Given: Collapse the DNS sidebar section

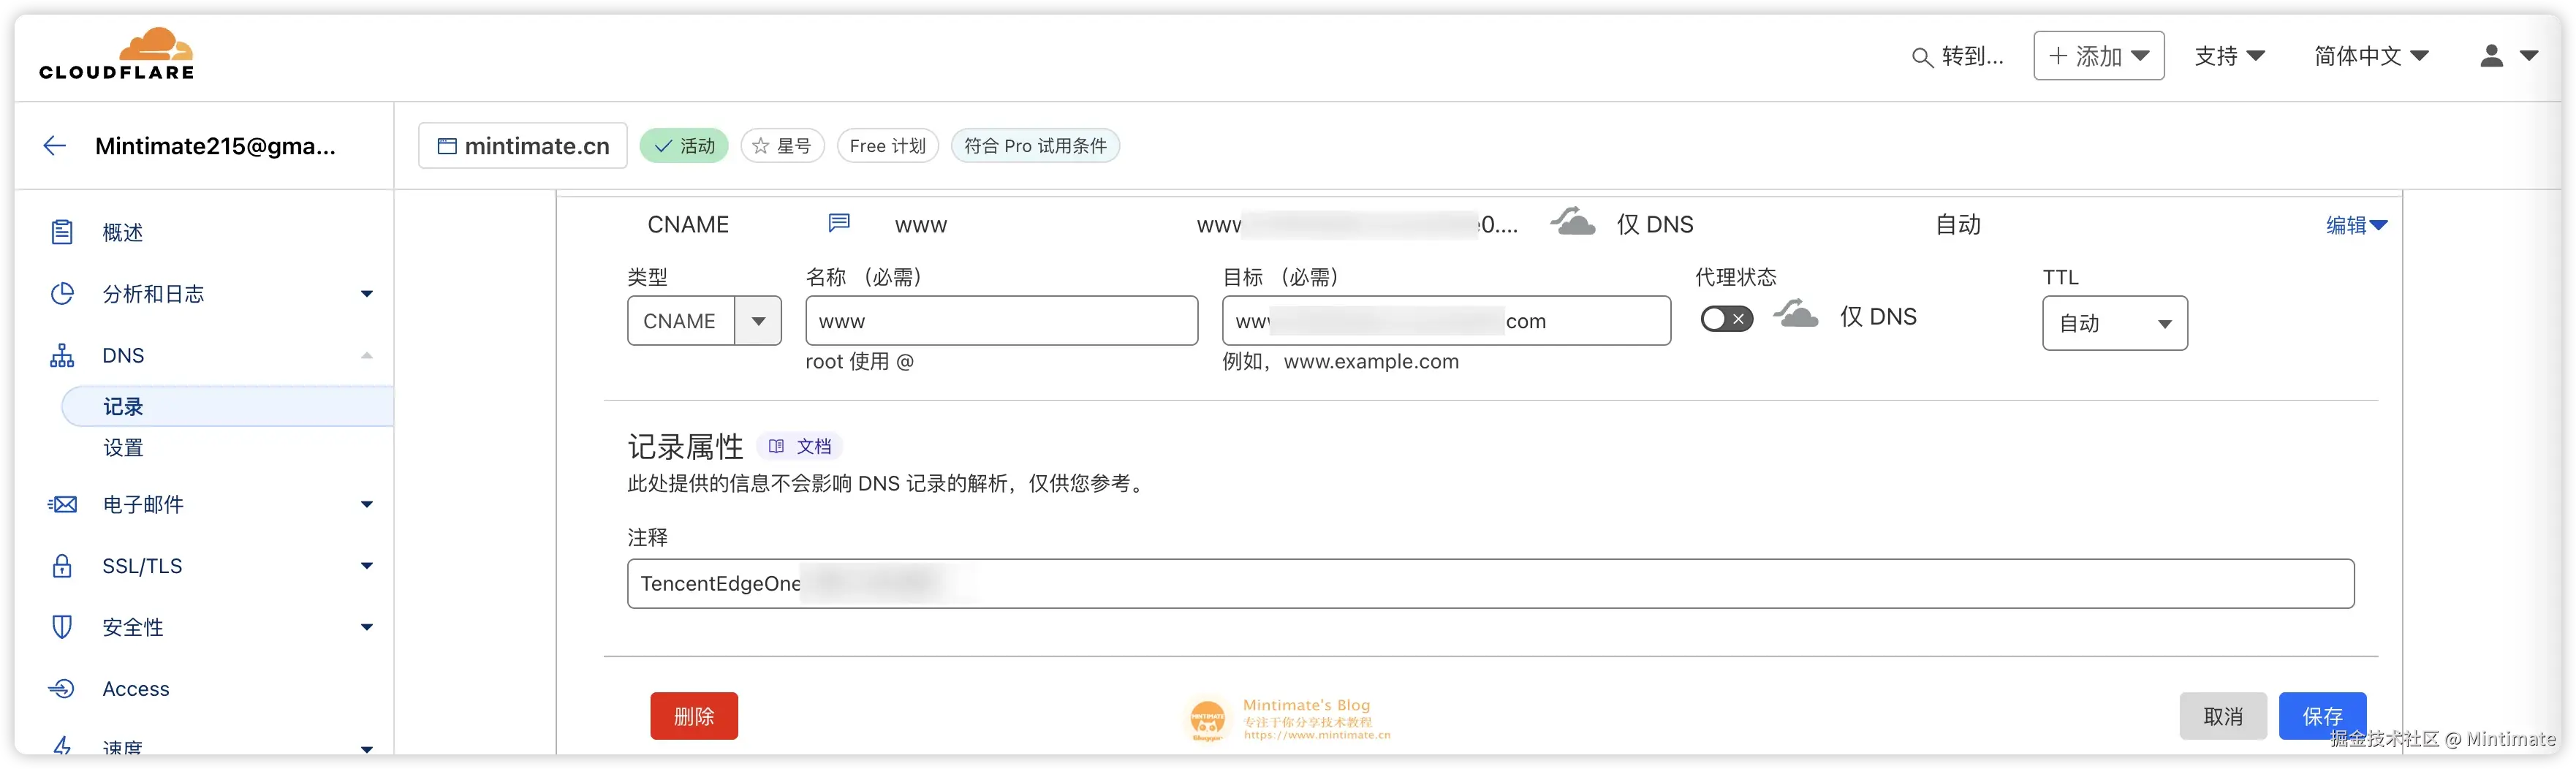Looking at the screenshot, I should click(x=367, y=355).
